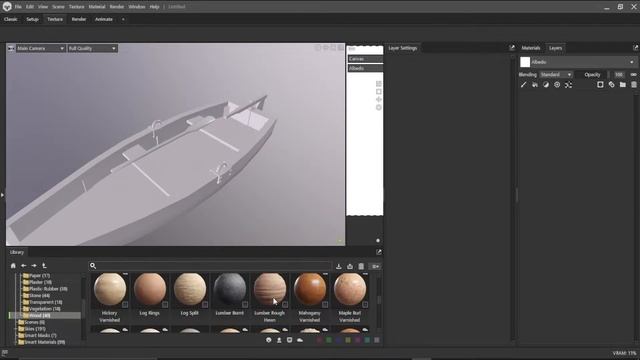640x360 pixels.
Task: Click the white Albedo color swatch
Action: point(525,62)
